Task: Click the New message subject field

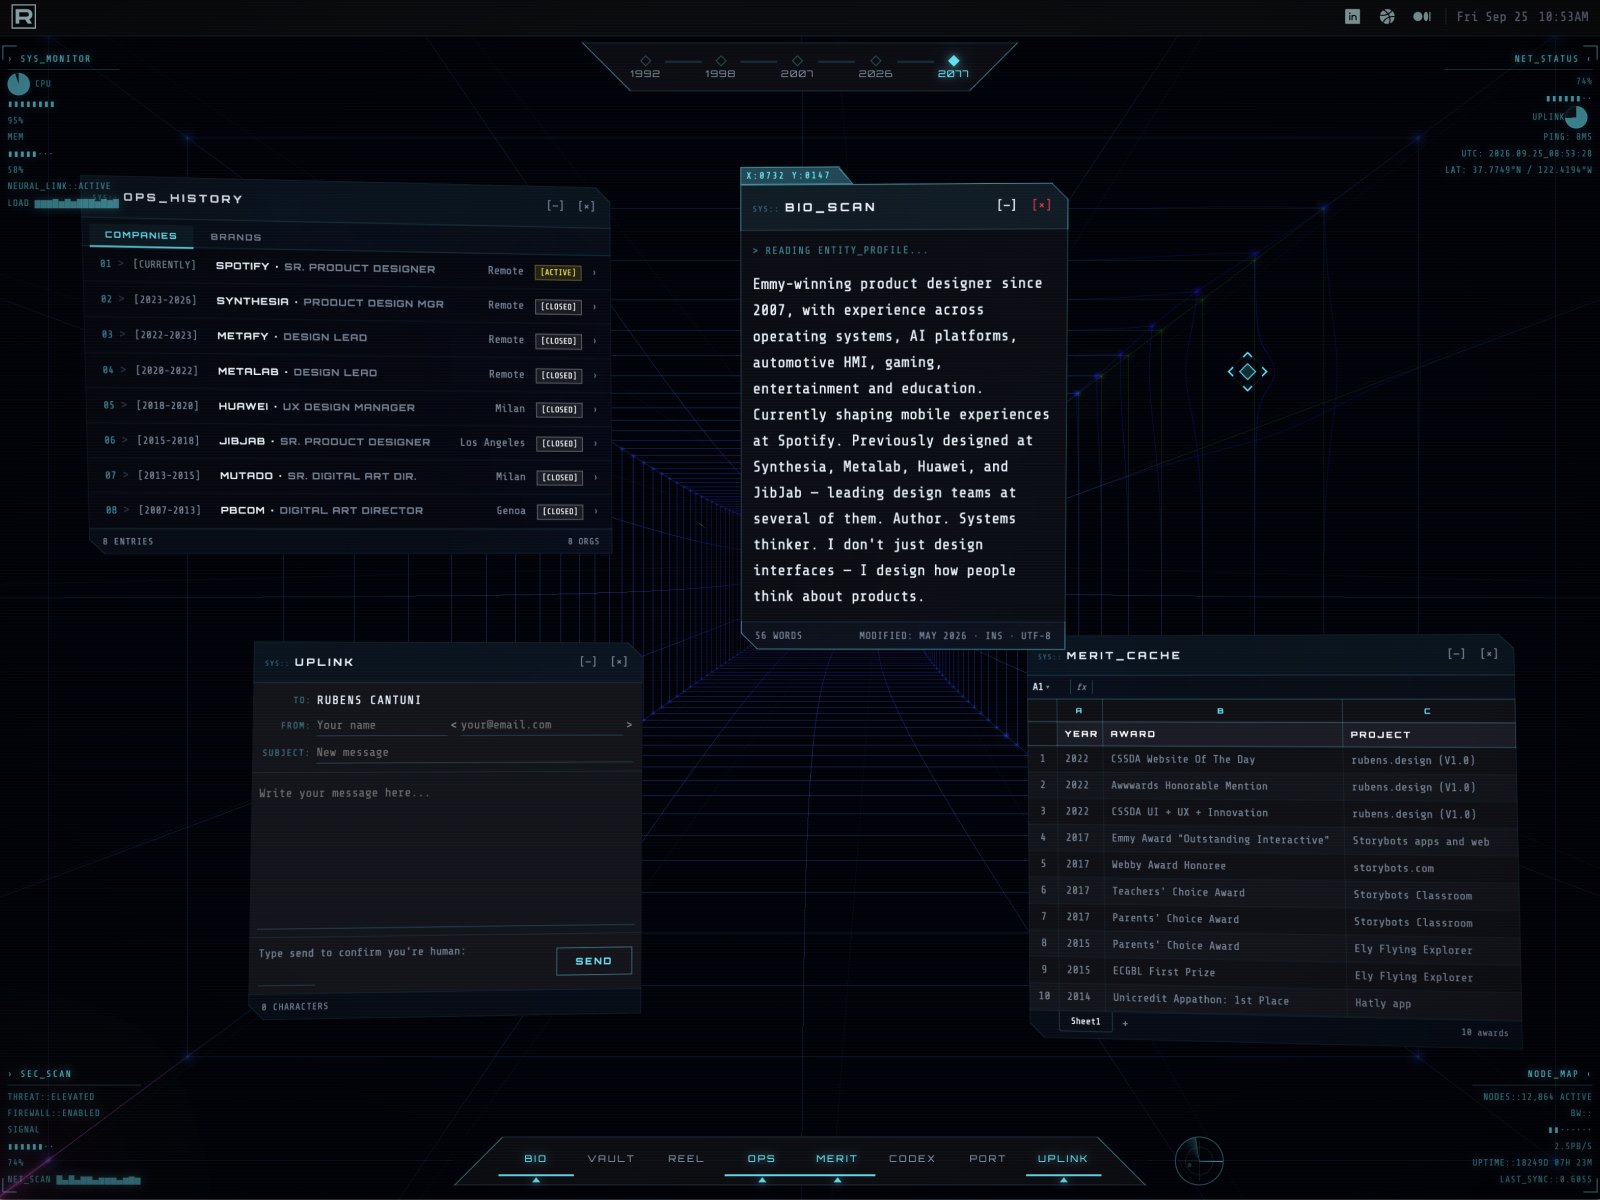Action: pyautogui.click(x=474, y=753)
